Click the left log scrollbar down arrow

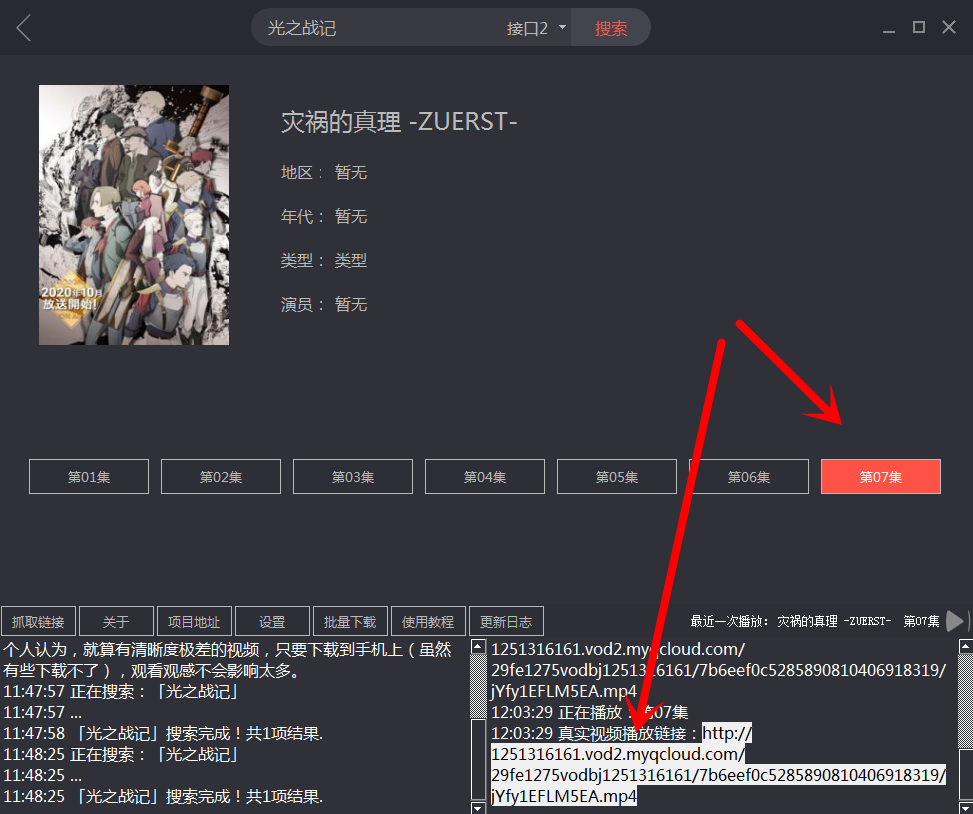click(x=478, y=807)
